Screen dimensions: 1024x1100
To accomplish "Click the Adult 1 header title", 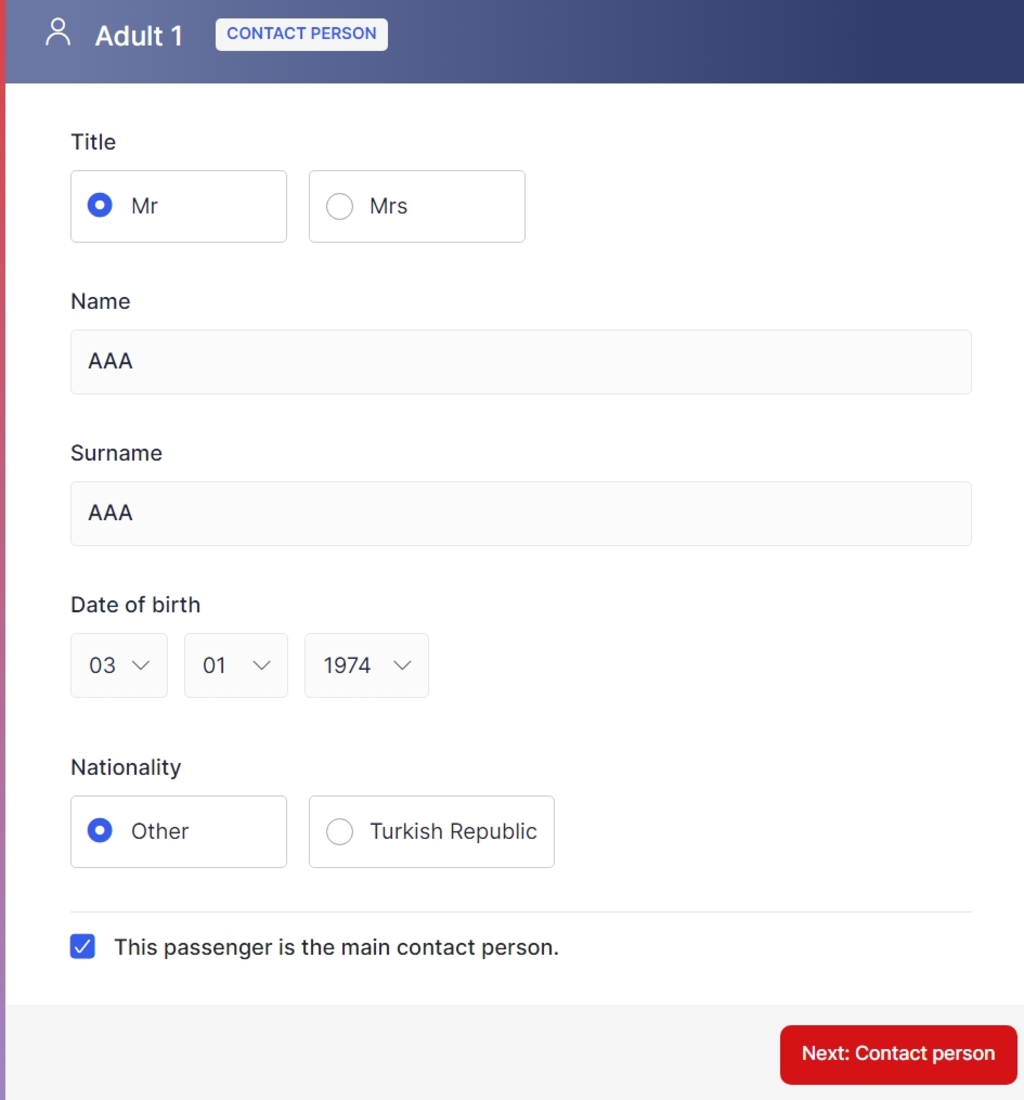I will pyautogui.click(x=139, y=35).
